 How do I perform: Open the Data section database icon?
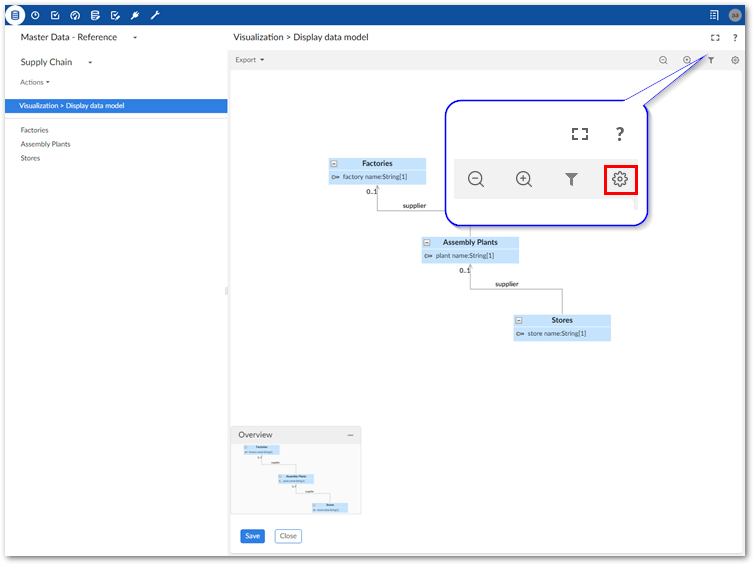pos(15,15)
